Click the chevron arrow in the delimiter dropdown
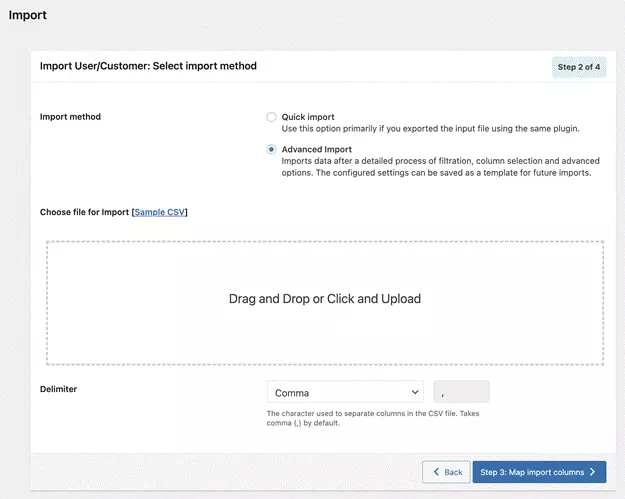The height and width of the screenshot is (499, 625). [x=415, y=392]
